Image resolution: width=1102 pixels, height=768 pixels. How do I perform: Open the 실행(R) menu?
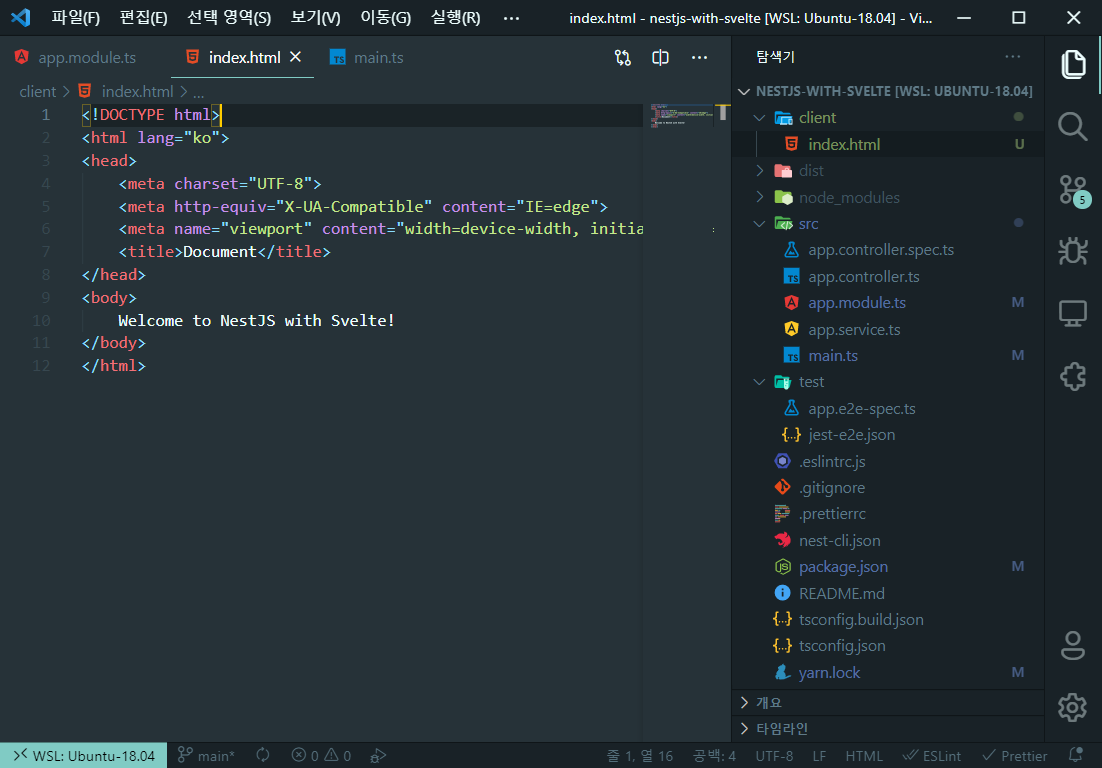point(455,18)
